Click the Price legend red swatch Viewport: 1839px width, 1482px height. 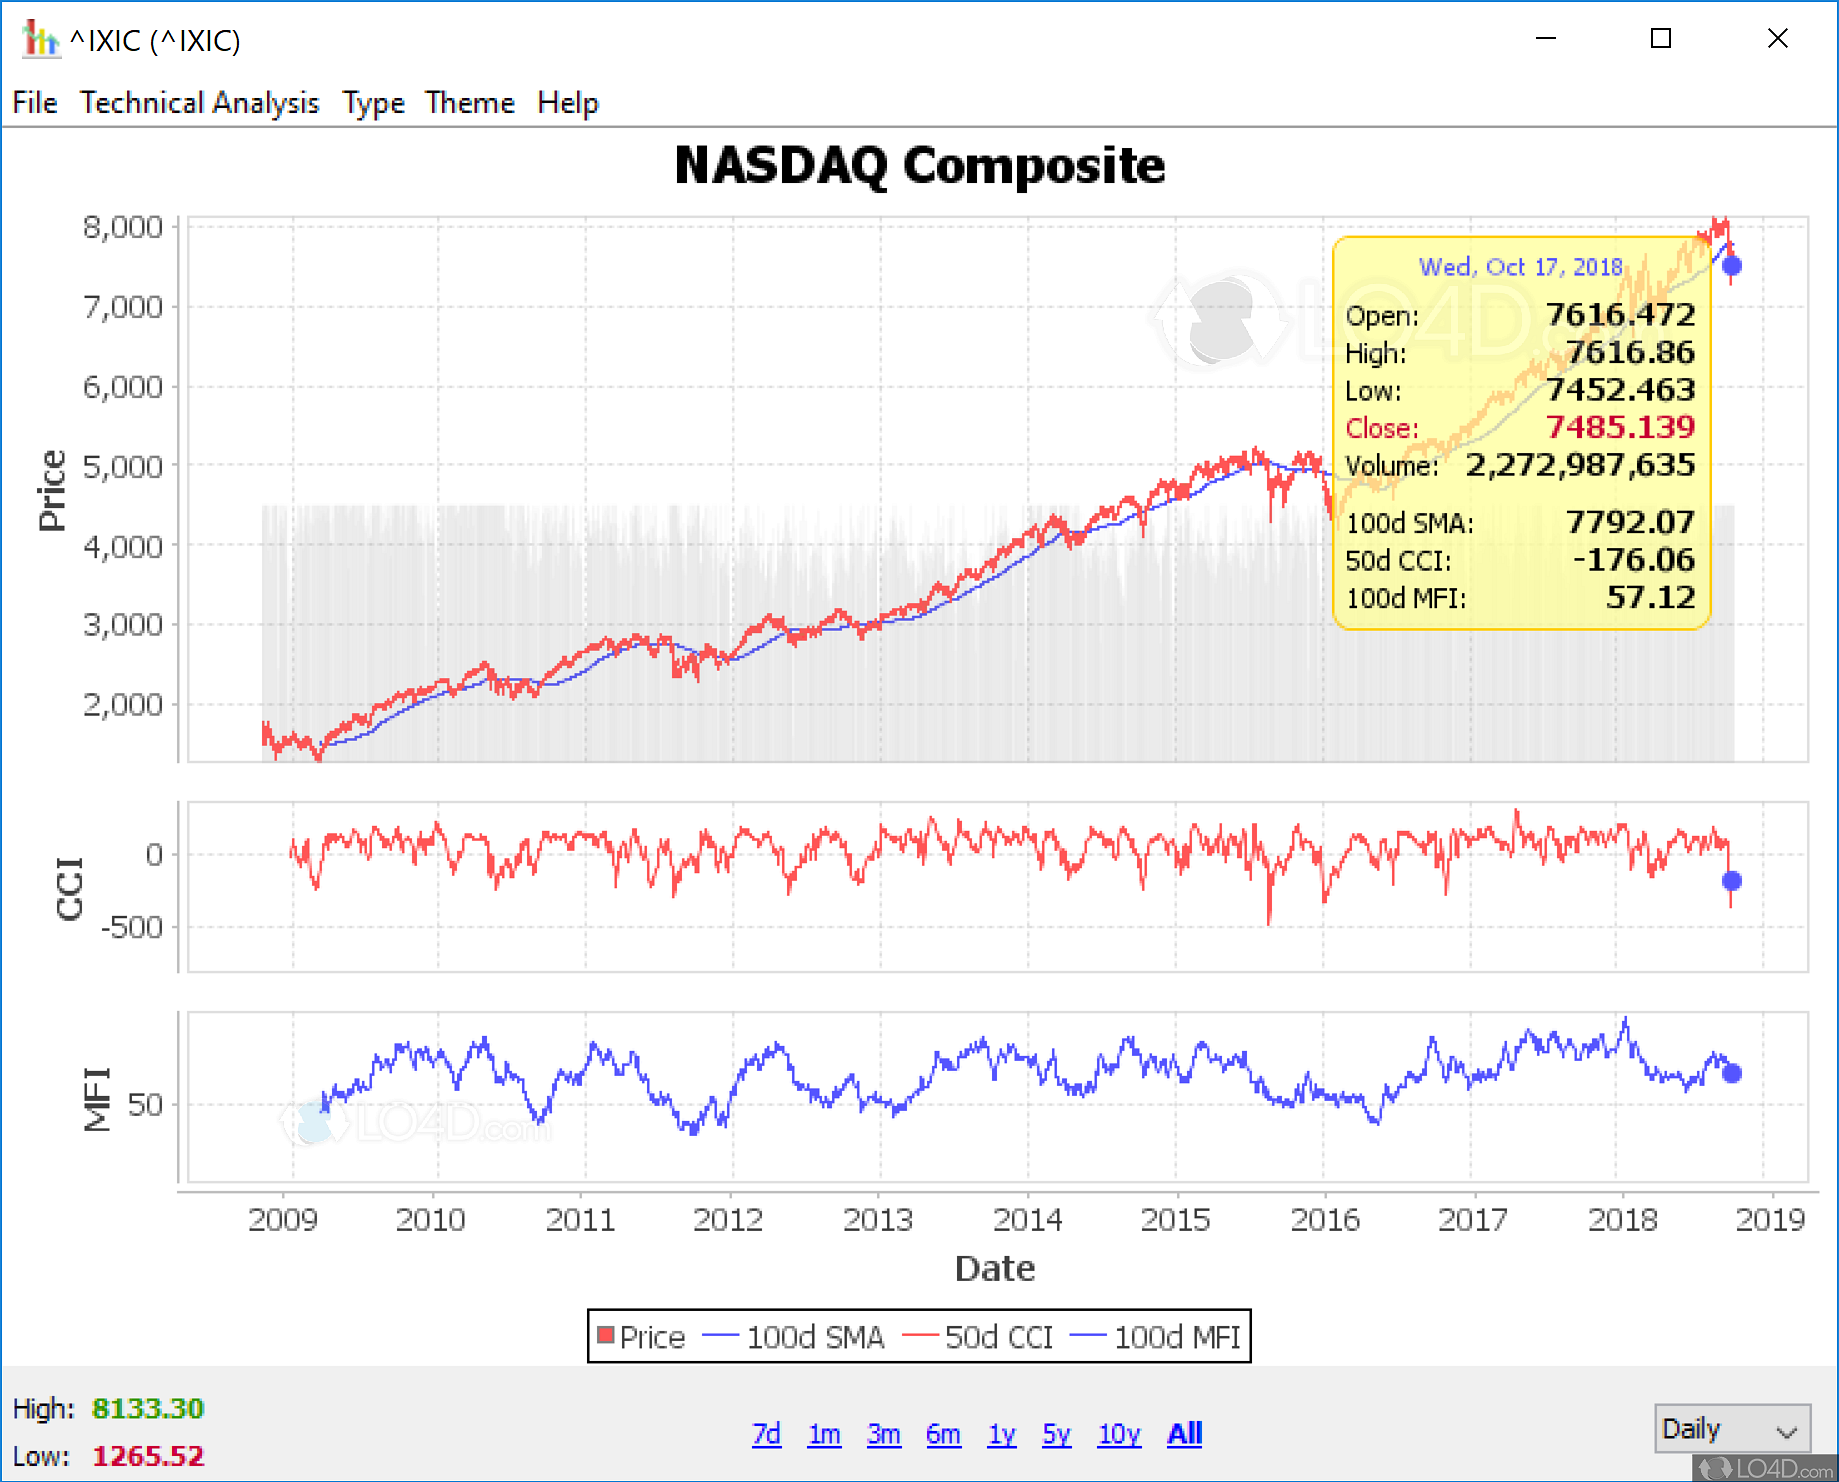point(605,1335)
